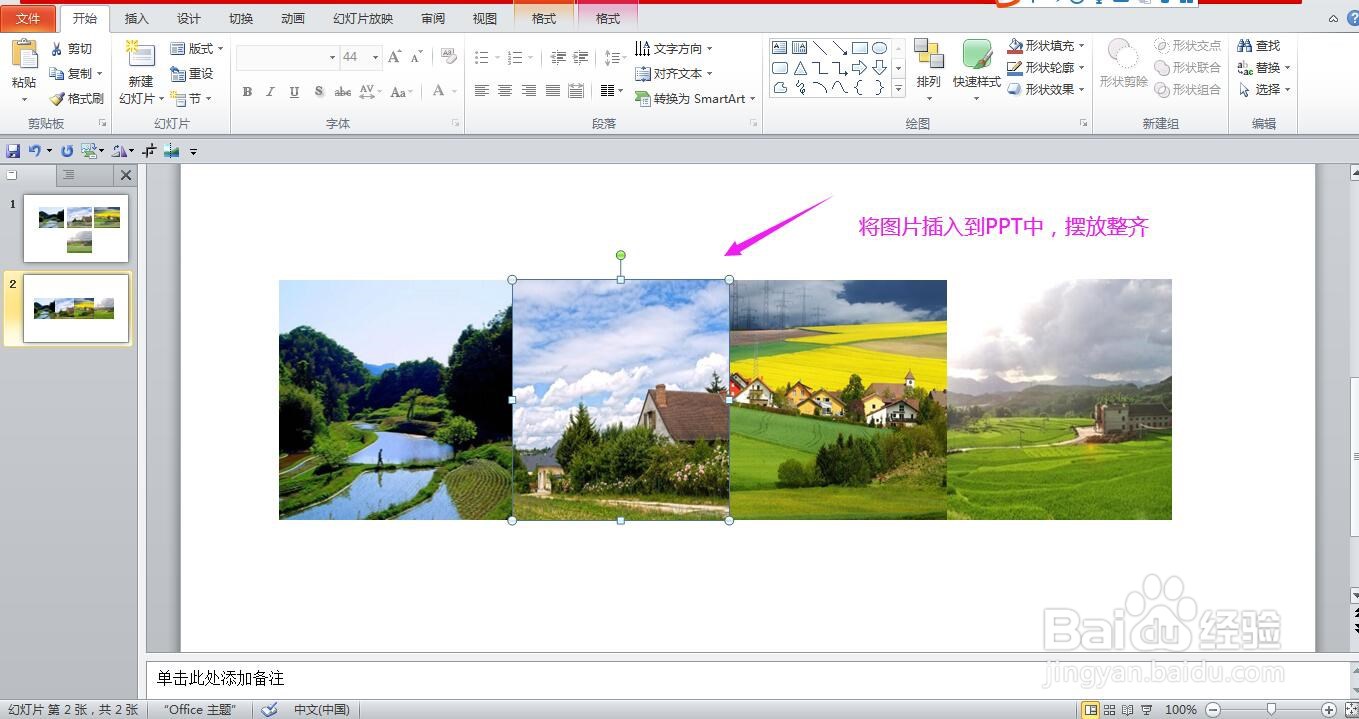This screenshot has width=1359, height=719.
Task: Click the Quick Styles (快速样式) button
Action: [977, 69]
